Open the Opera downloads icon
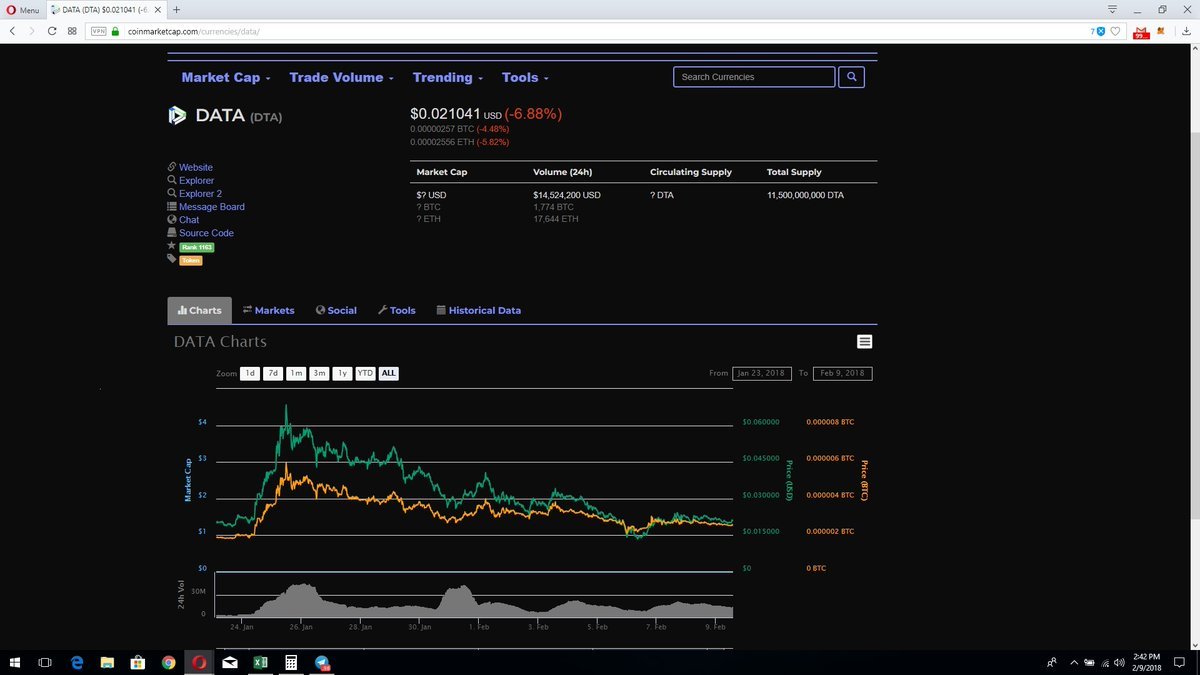 (1186, 31)
